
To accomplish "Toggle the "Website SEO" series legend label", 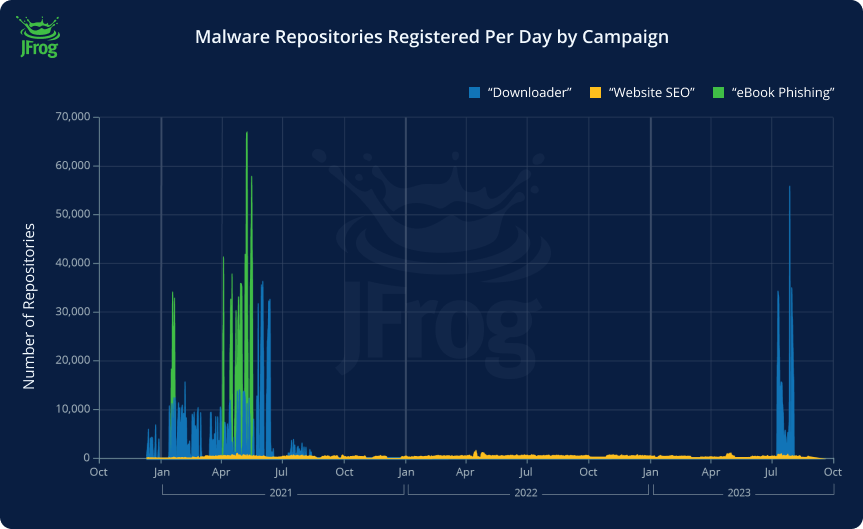I will (651, 93).
